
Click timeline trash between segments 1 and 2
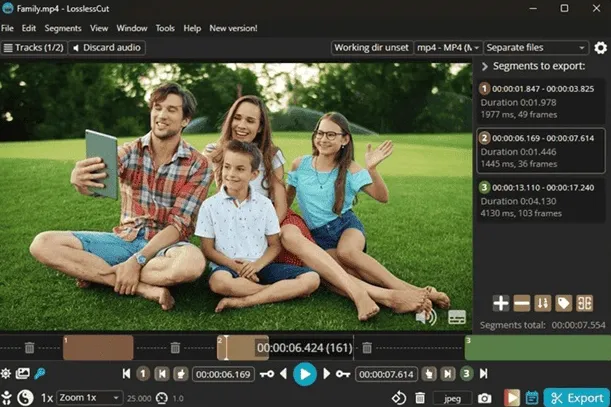pos(175,347)
